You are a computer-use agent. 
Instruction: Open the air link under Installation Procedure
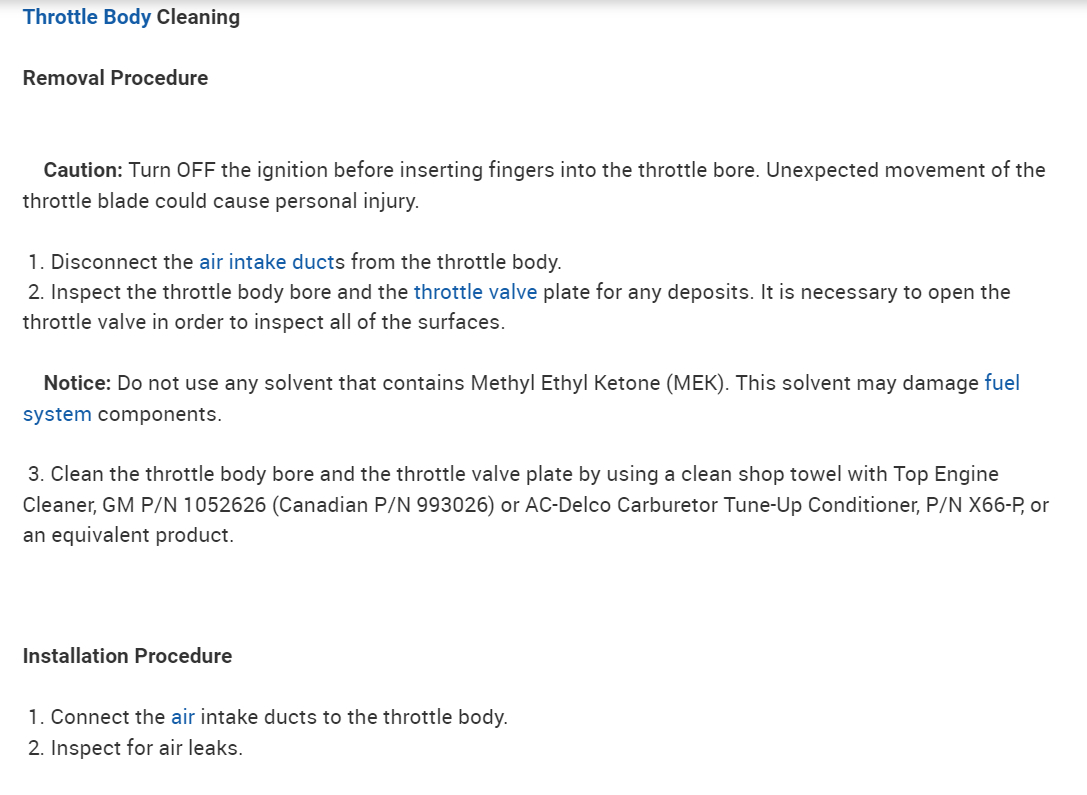(182, 717)
